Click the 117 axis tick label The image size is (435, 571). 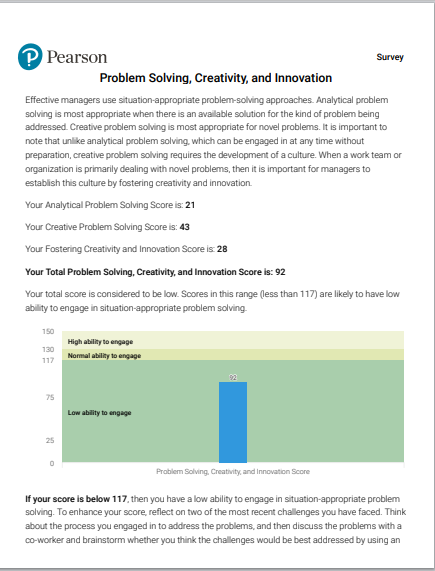[48, 361]
